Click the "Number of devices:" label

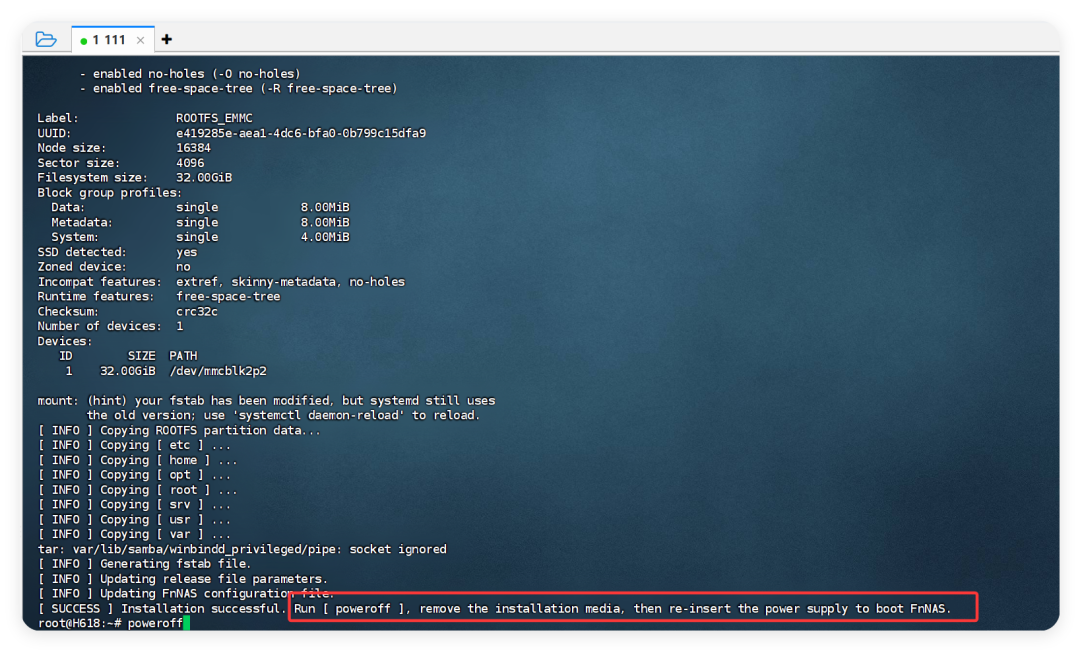[x=99, y=326]
